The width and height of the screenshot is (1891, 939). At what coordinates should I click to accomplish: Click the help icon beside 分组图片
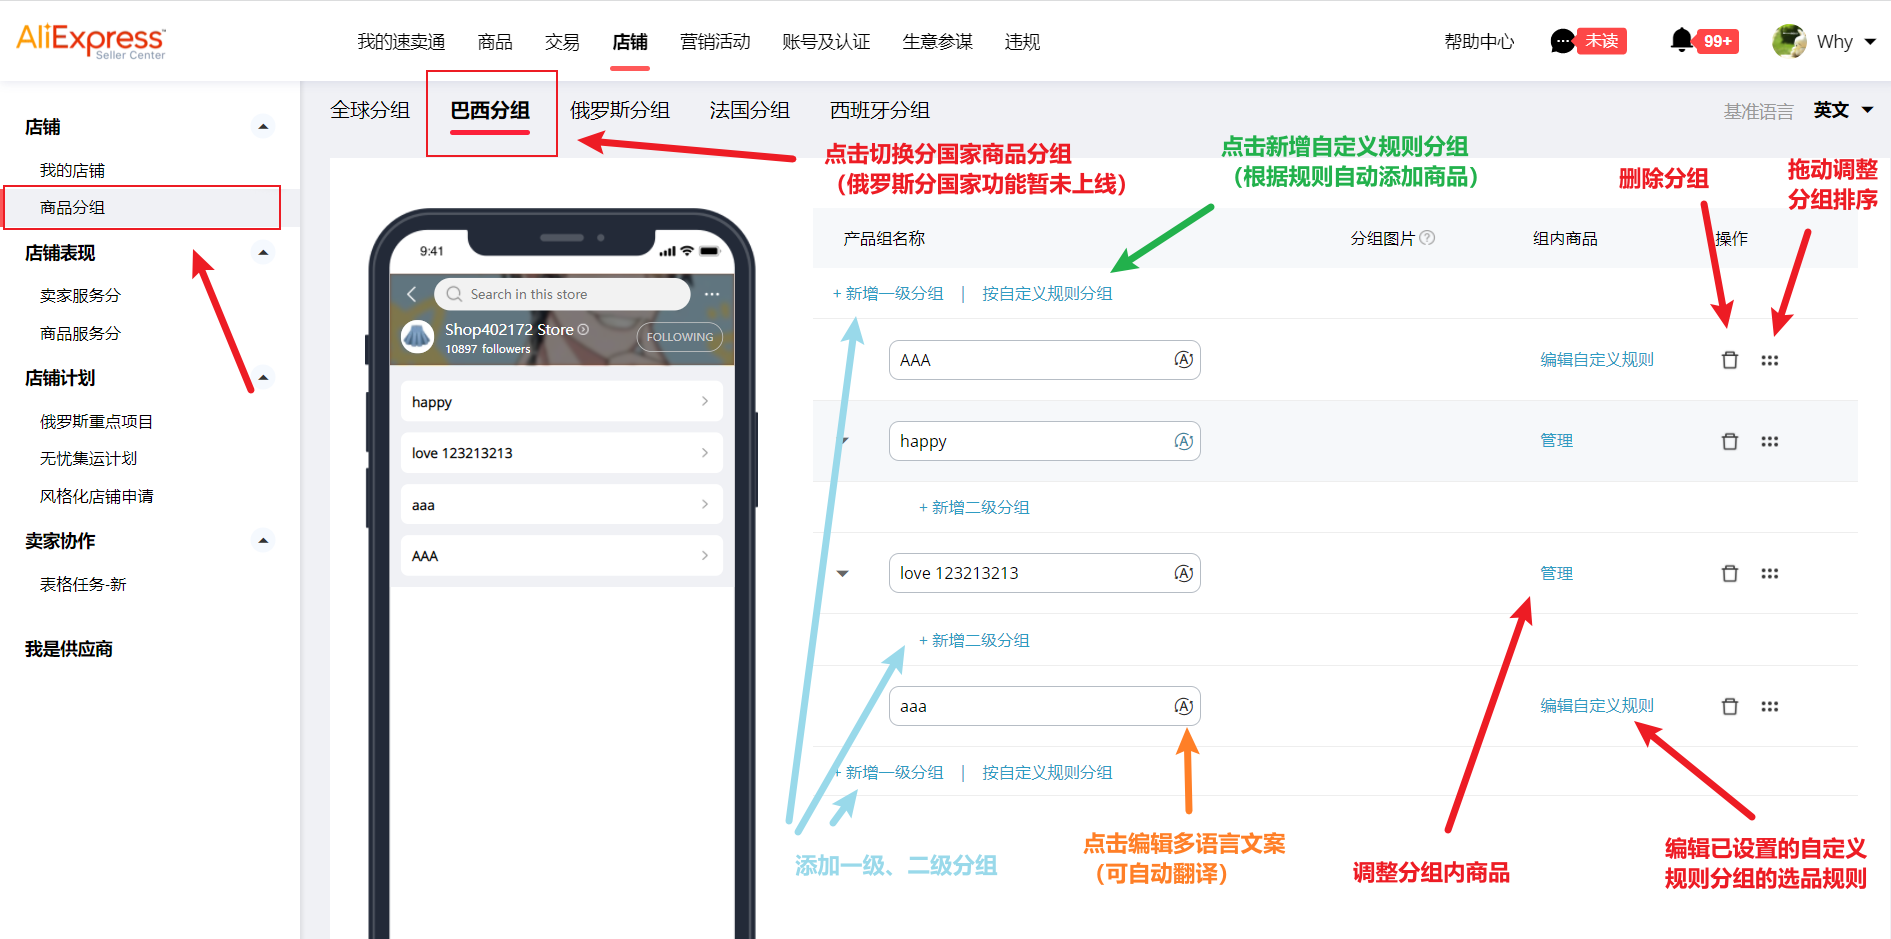(x=1427, y=238)
